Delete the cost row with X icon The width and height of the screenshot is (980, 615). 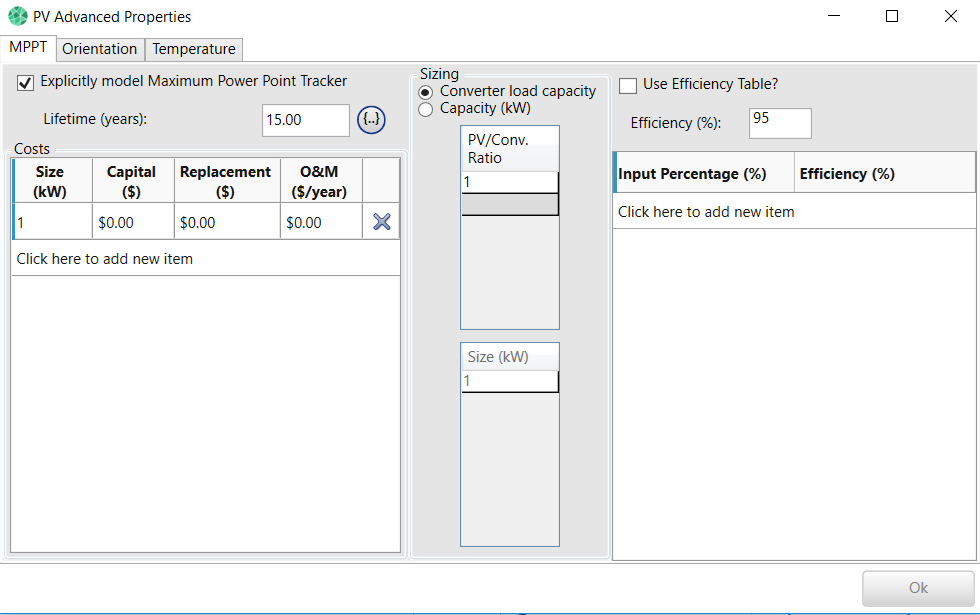click(x=381, y=222)
